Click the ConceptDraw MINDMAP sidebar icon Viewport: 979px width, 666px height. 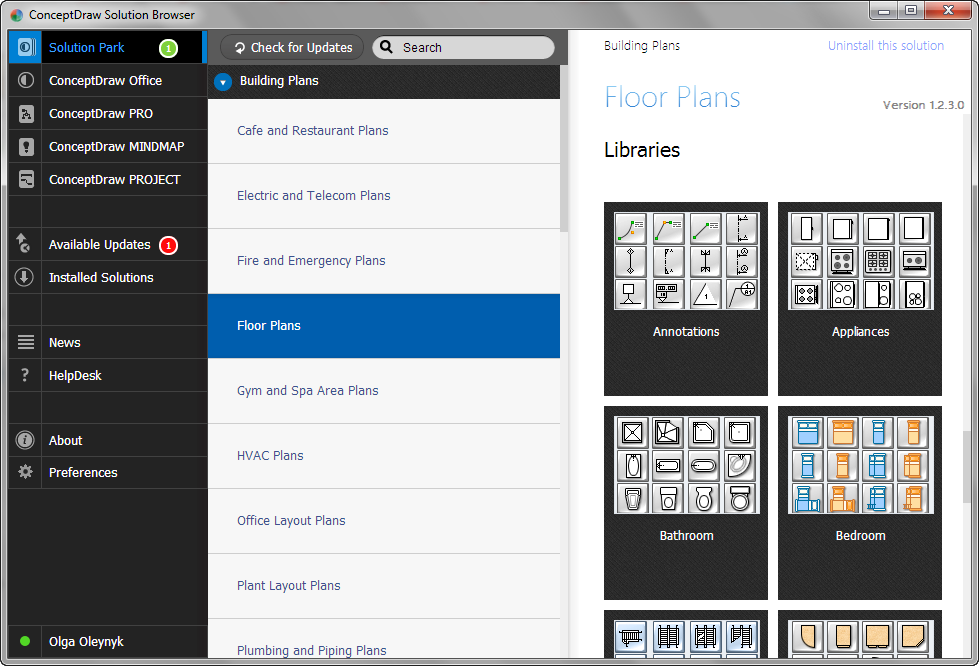coord(26,147)
